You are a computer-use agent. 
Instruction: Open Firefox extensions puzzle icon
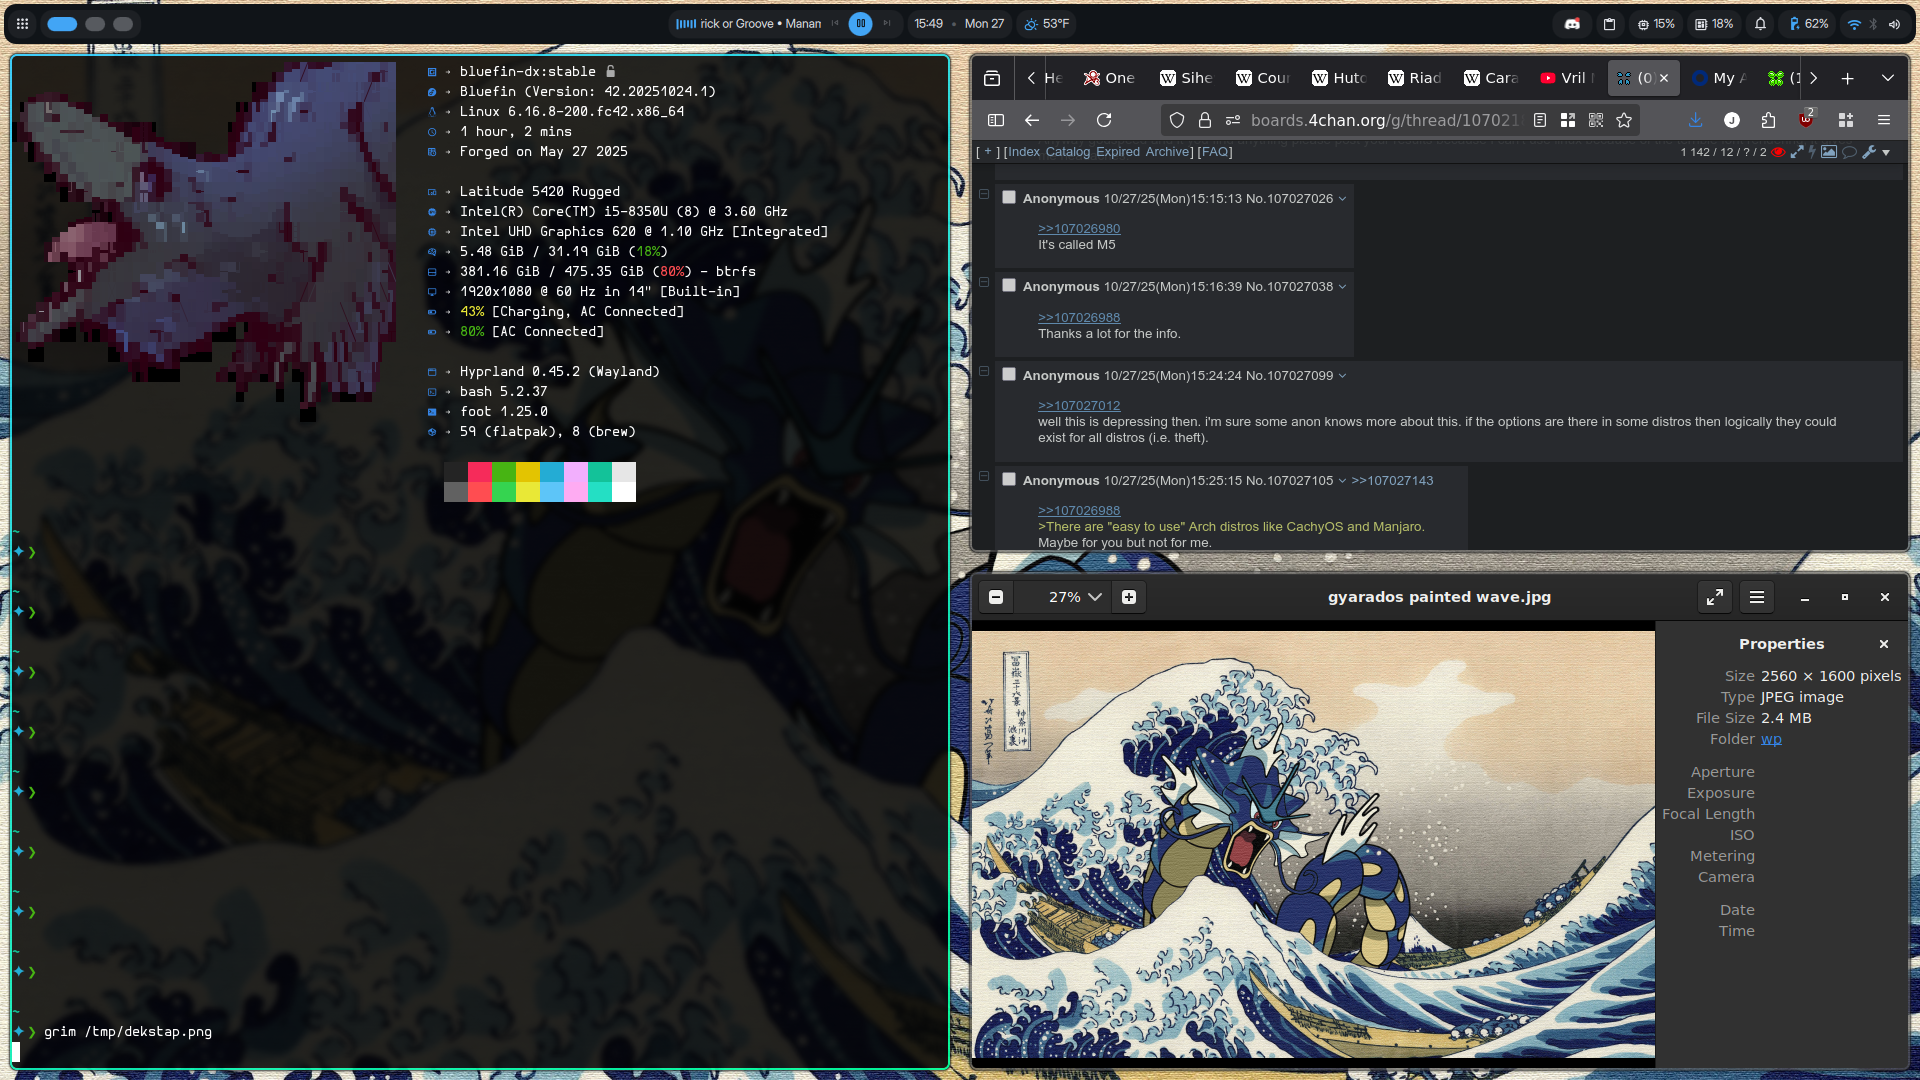click(1768, 120)
